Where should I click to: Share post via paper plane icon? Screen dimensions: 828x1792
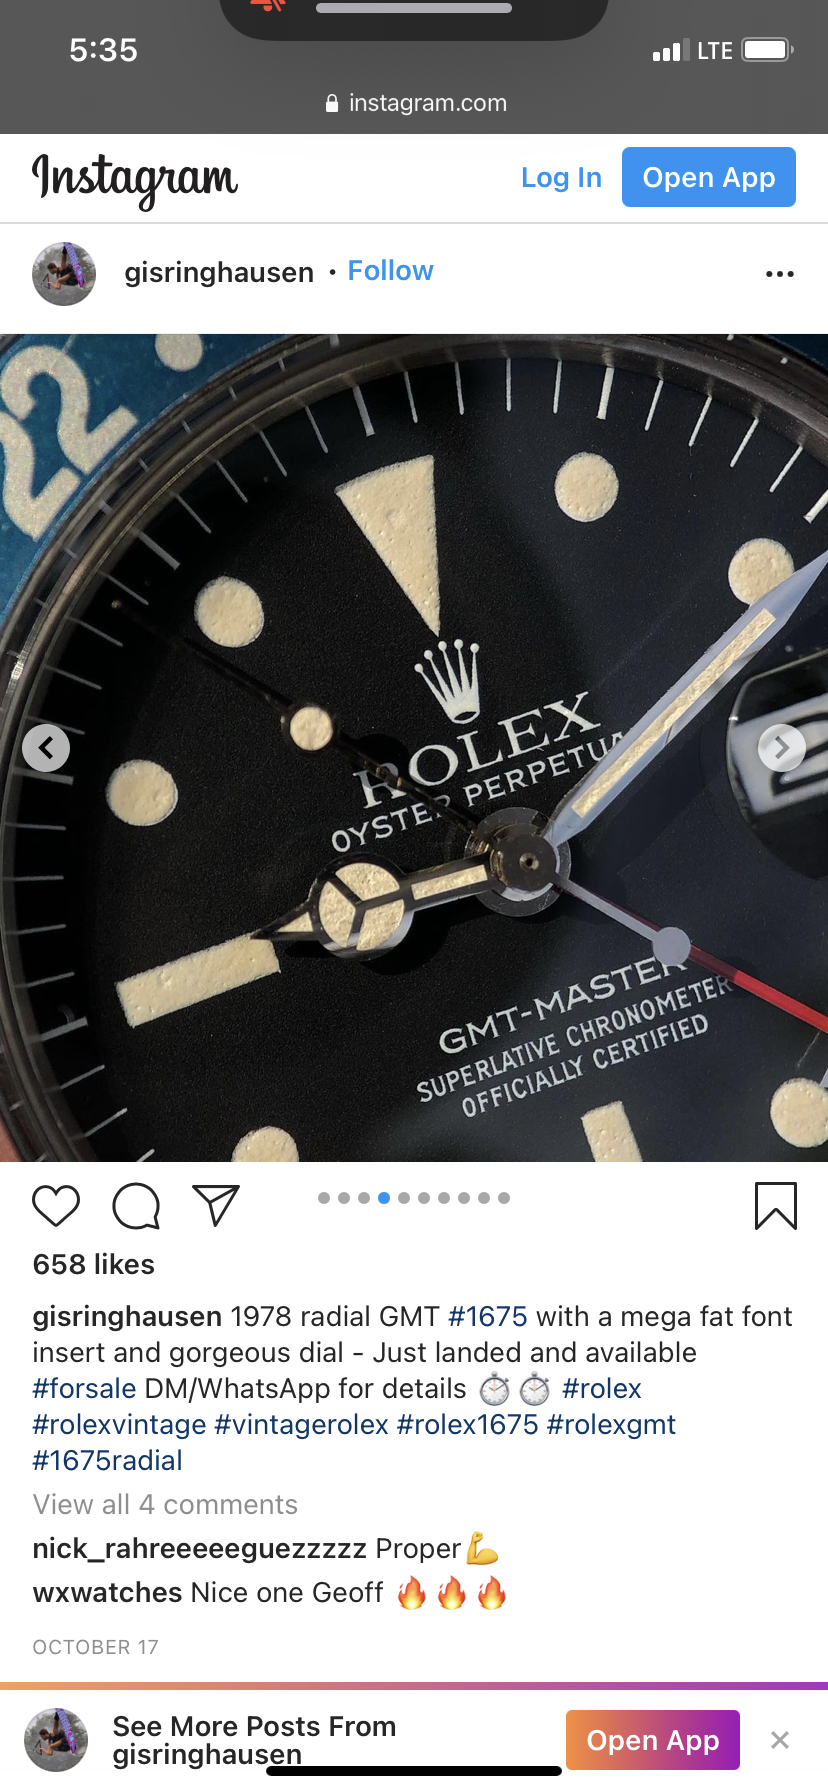click(x=216, y=1205)
